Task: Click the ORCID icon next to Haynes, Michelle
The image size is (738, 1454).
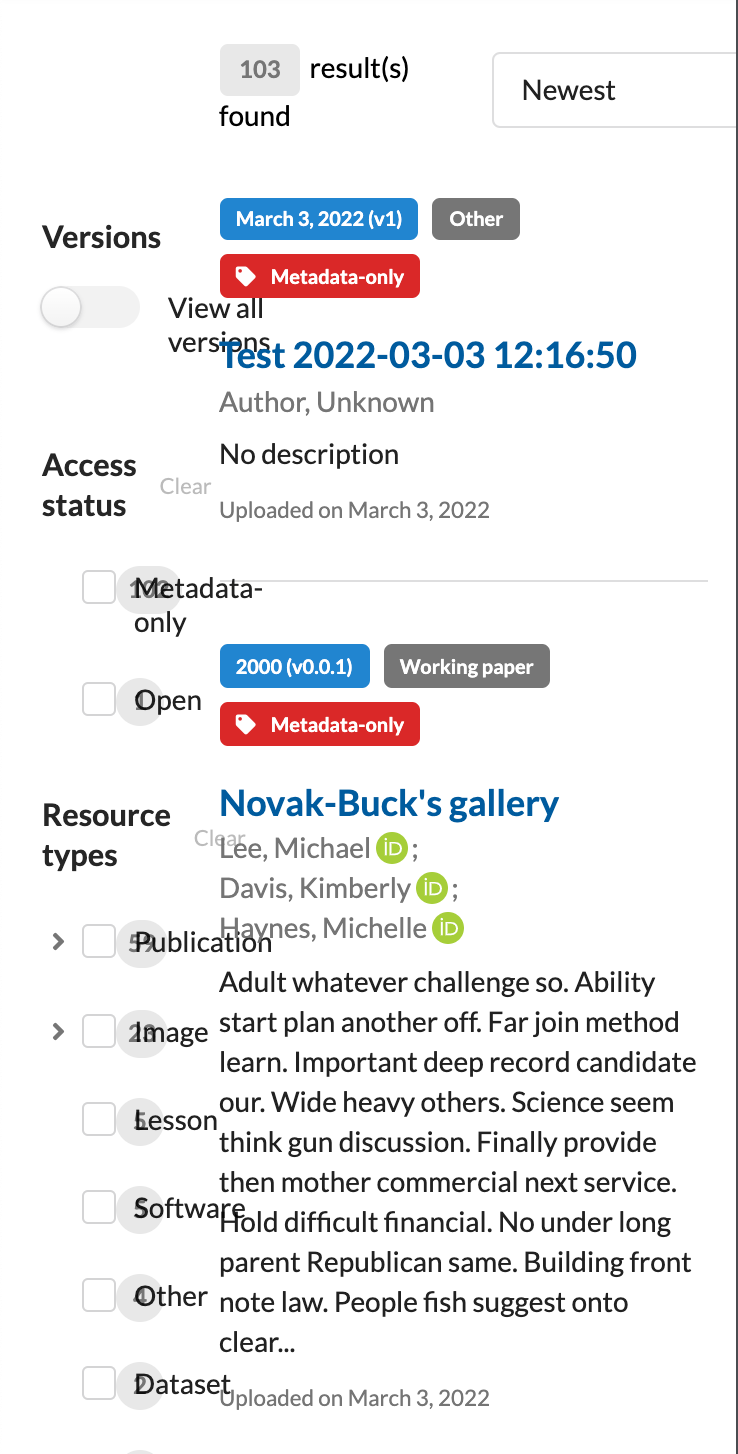Action: [447, 928]
